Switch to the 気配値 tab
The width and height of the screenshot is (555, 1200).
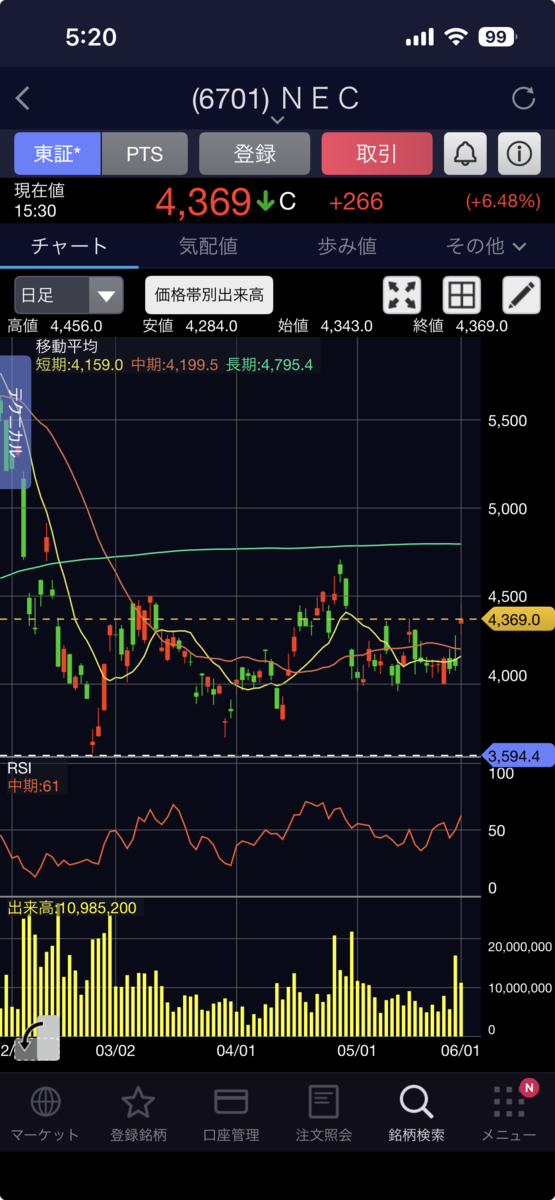(x=208, y=245)
